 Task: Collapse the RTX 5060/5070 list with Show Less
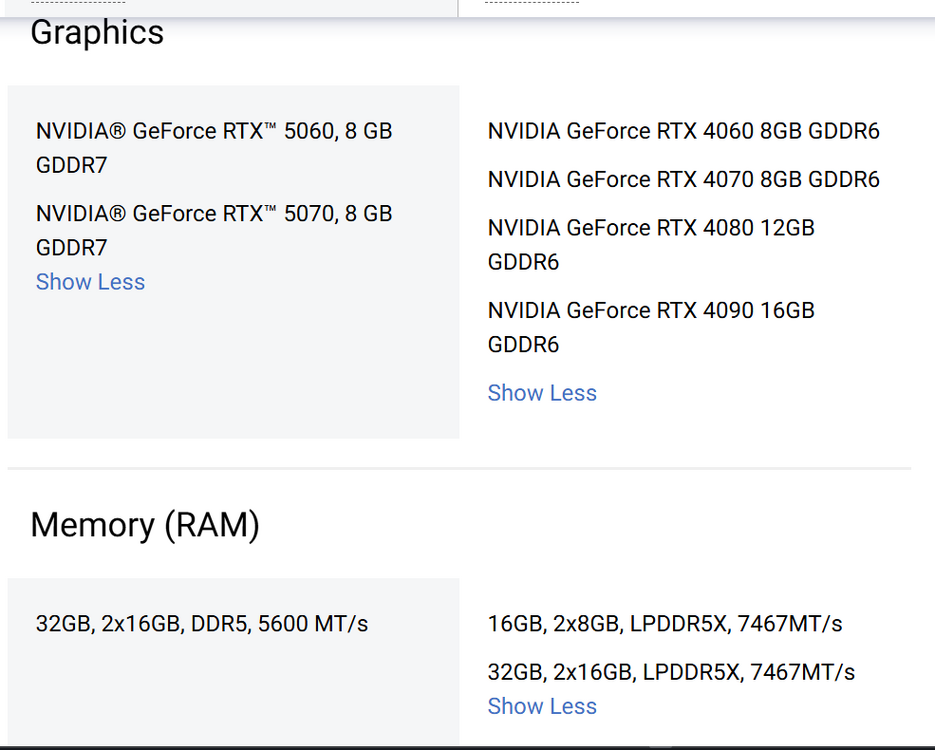(x=90, y=282)
